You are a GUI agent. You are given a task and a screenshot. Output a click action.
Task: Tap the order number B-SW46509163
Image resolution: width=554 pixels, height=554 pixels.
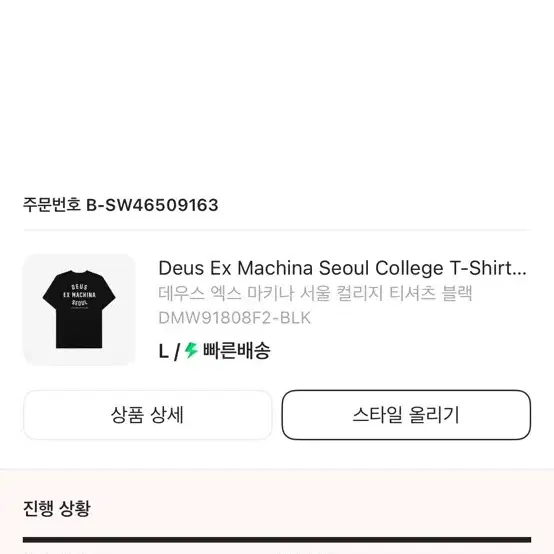(x=152, y=205)
